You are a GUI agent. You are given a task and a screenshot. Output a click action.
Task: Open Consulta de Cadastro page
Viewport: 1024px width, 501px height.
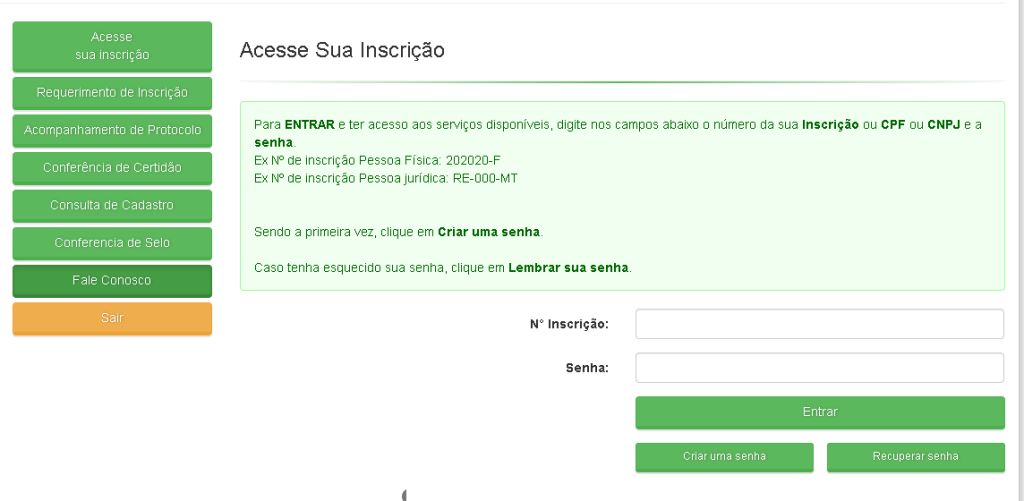click(112, 205)
